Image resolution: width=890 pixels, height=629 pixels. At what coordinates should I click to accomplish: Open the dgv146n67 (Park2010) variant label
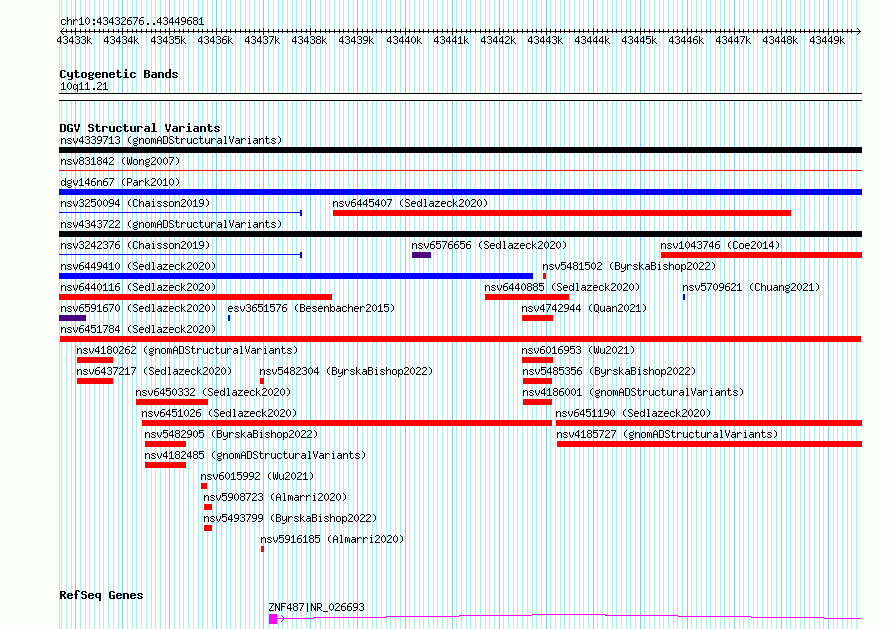pos(120,182)
